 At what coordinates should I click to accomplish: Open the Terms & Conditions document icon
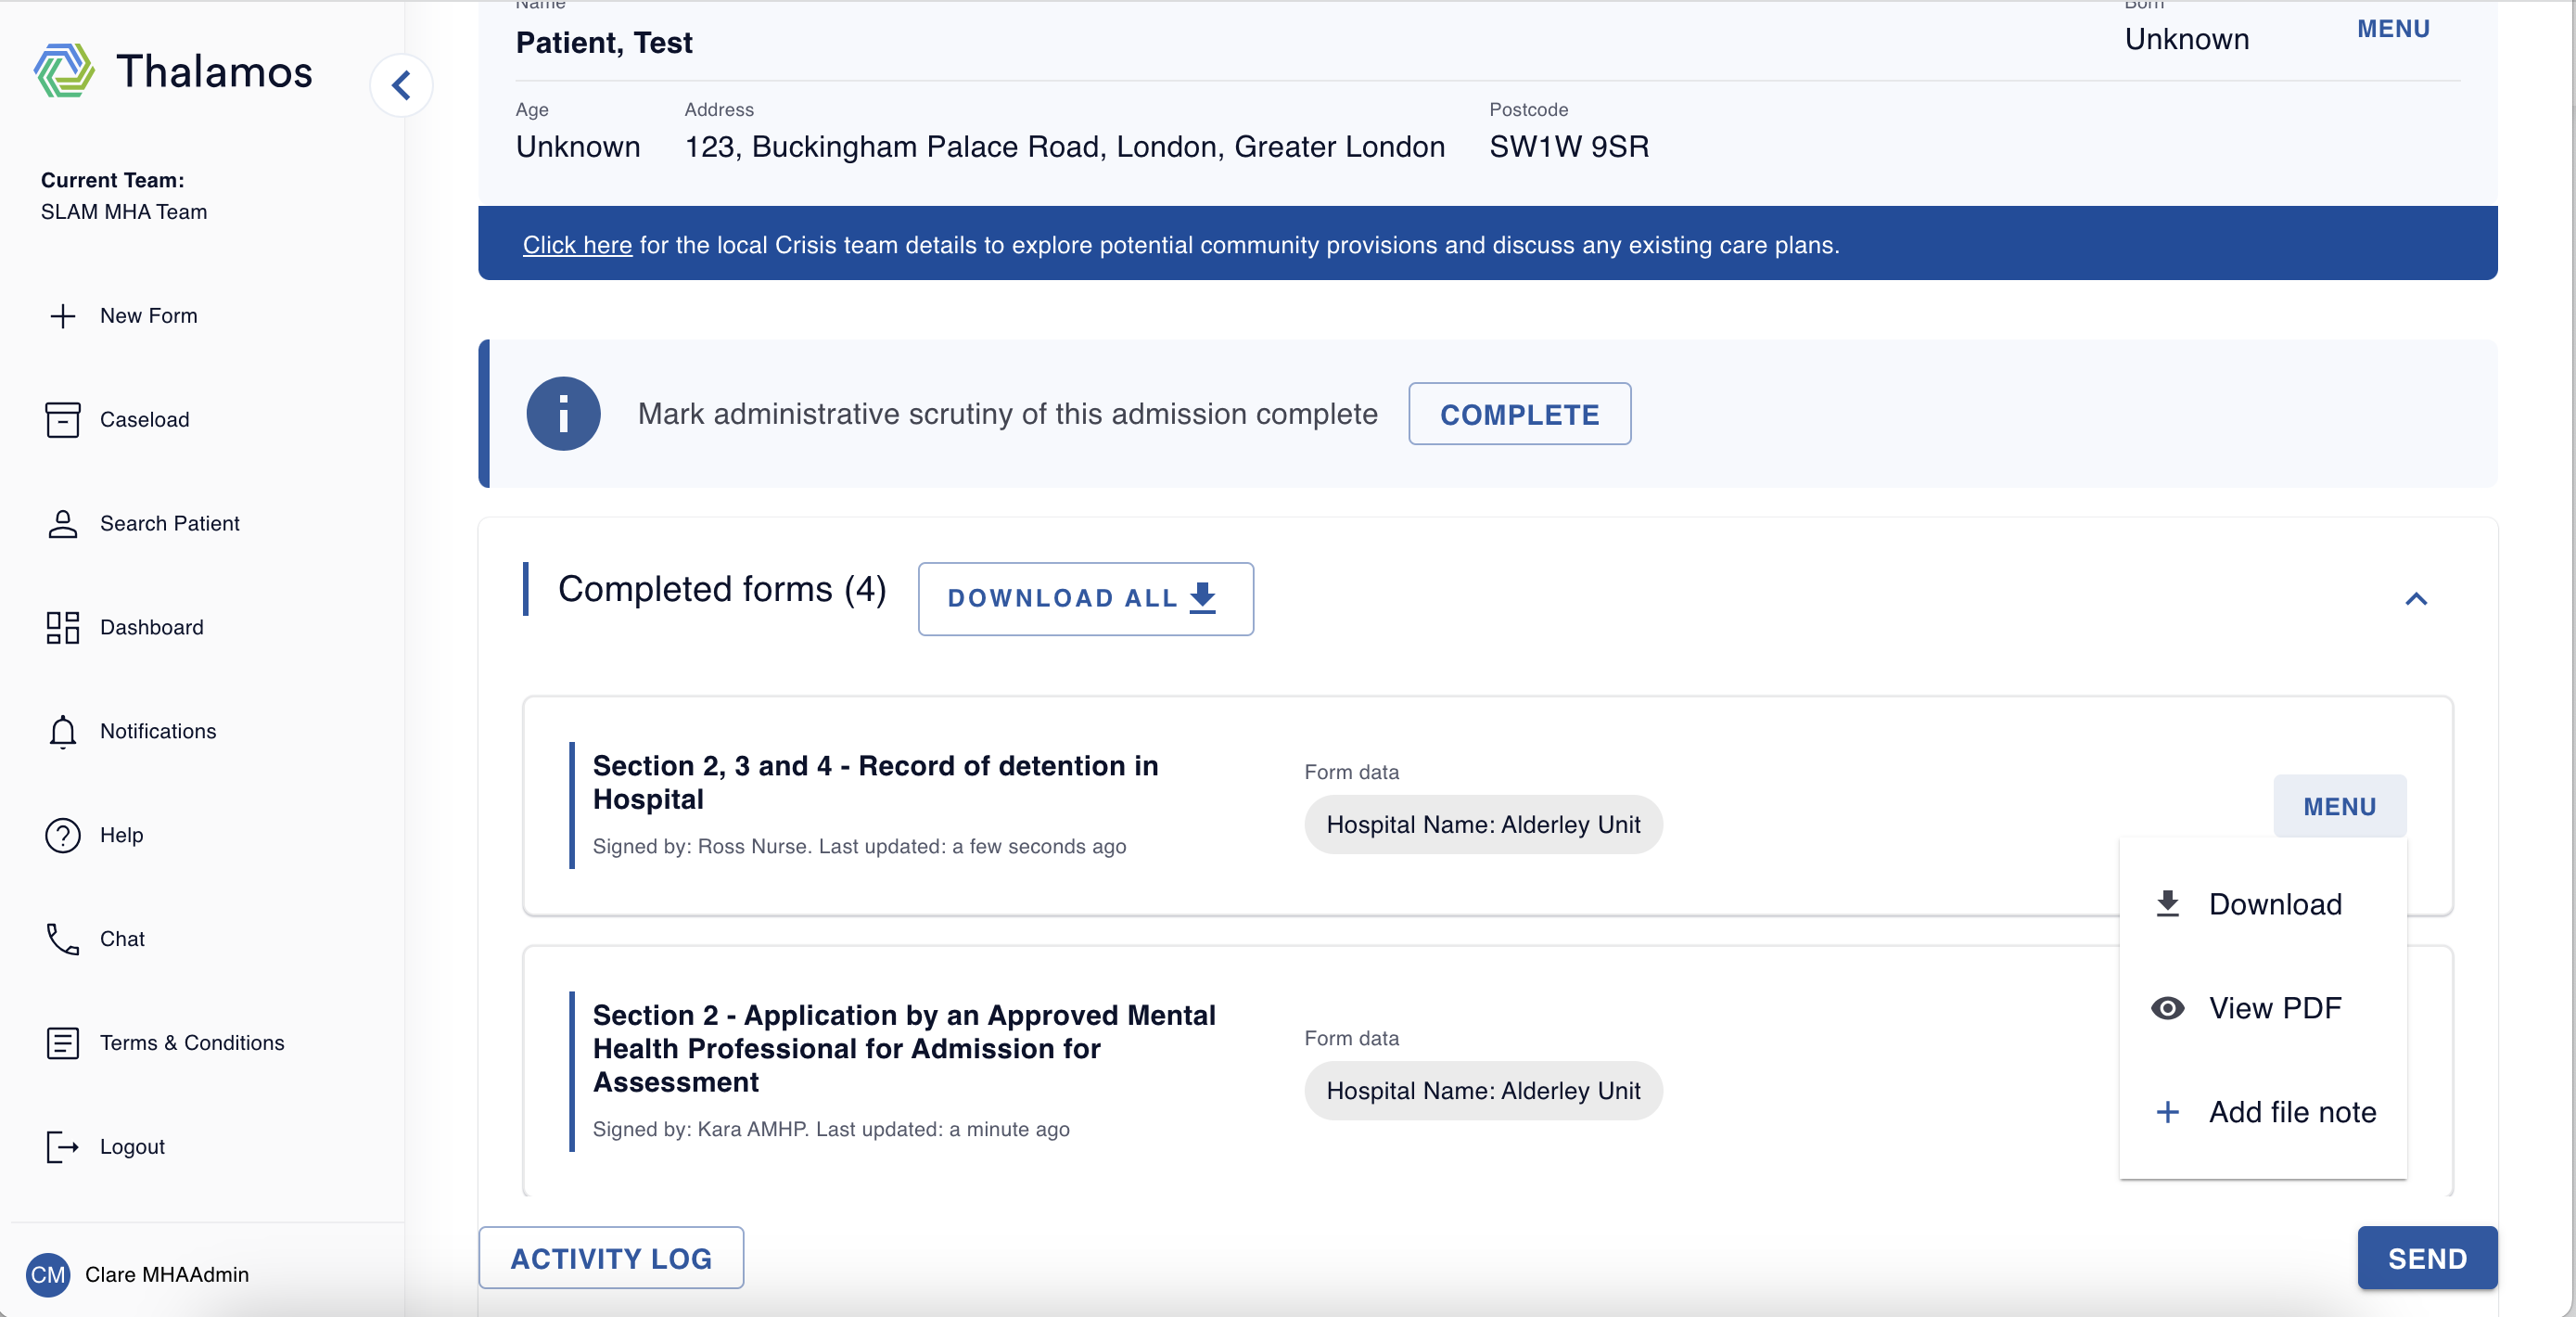63,1043
